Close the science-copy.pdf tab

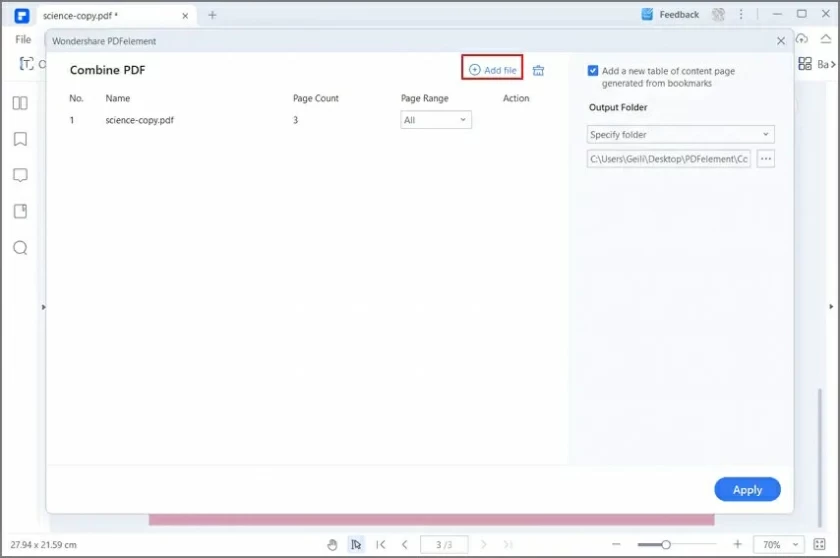pos(185,16)
